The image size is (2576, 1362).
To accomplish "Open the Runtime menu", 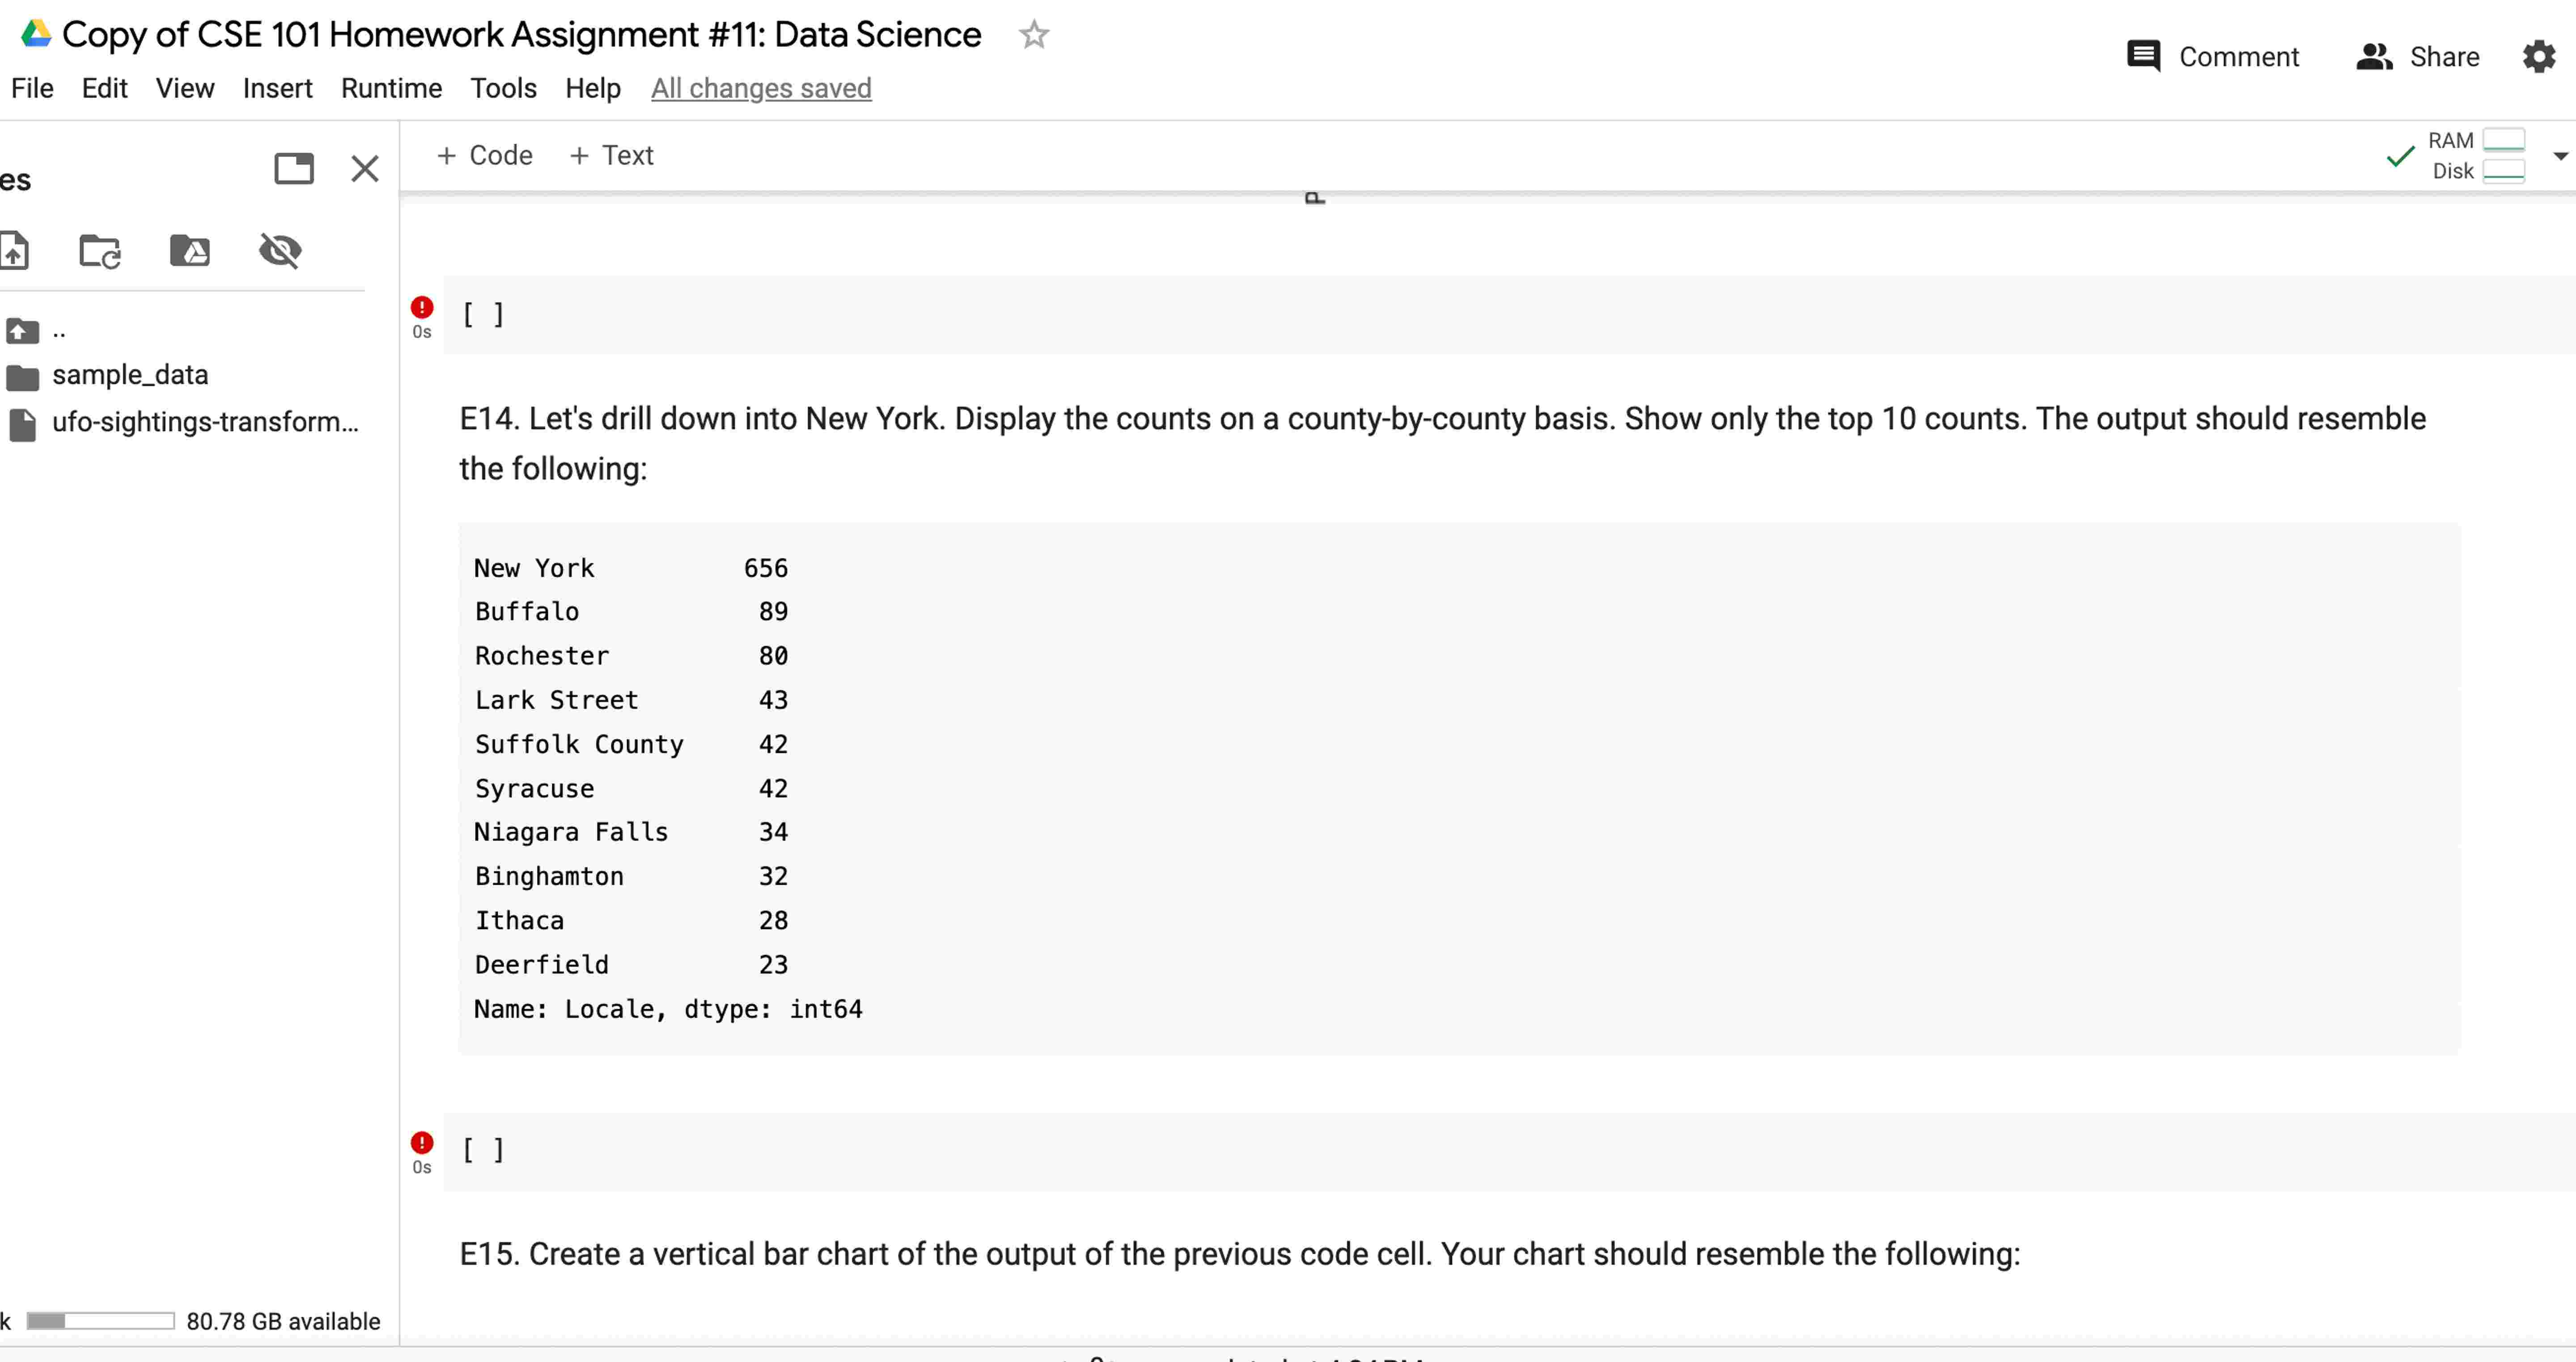I will [x=391, y=88].
